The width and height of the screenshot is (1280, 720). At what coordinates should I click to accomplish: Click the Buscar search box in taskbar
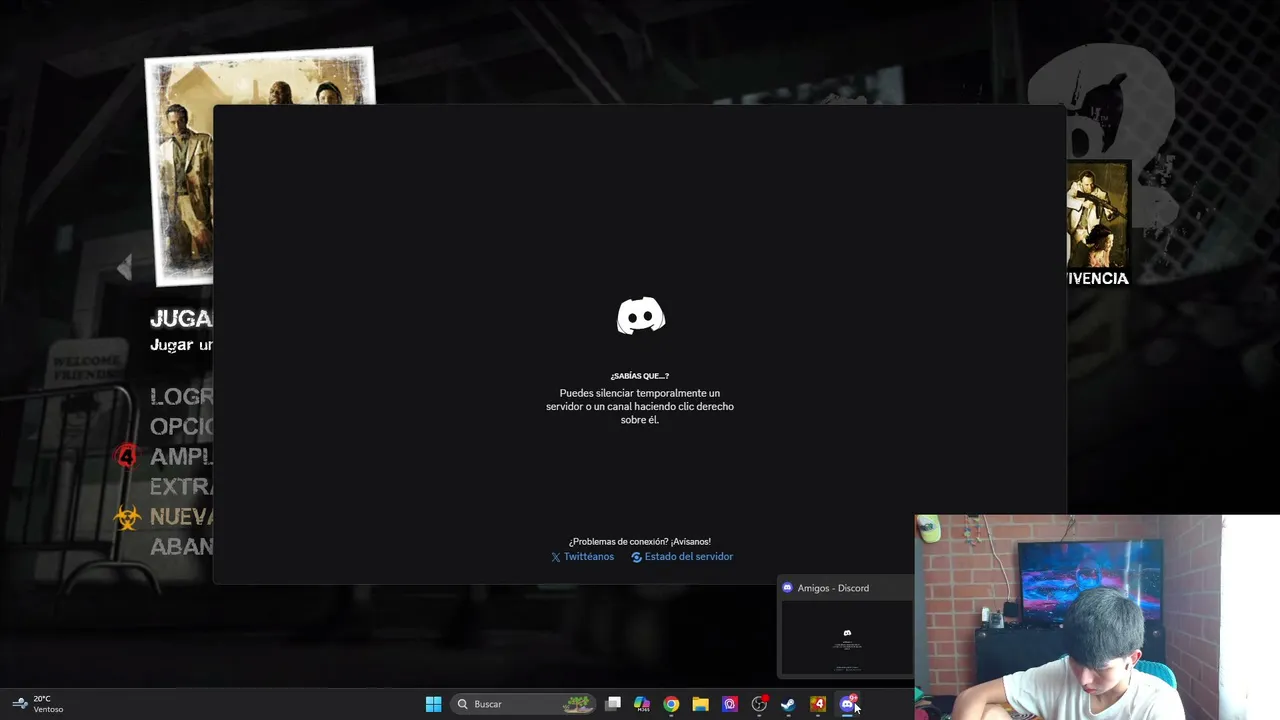click(523, 704)
